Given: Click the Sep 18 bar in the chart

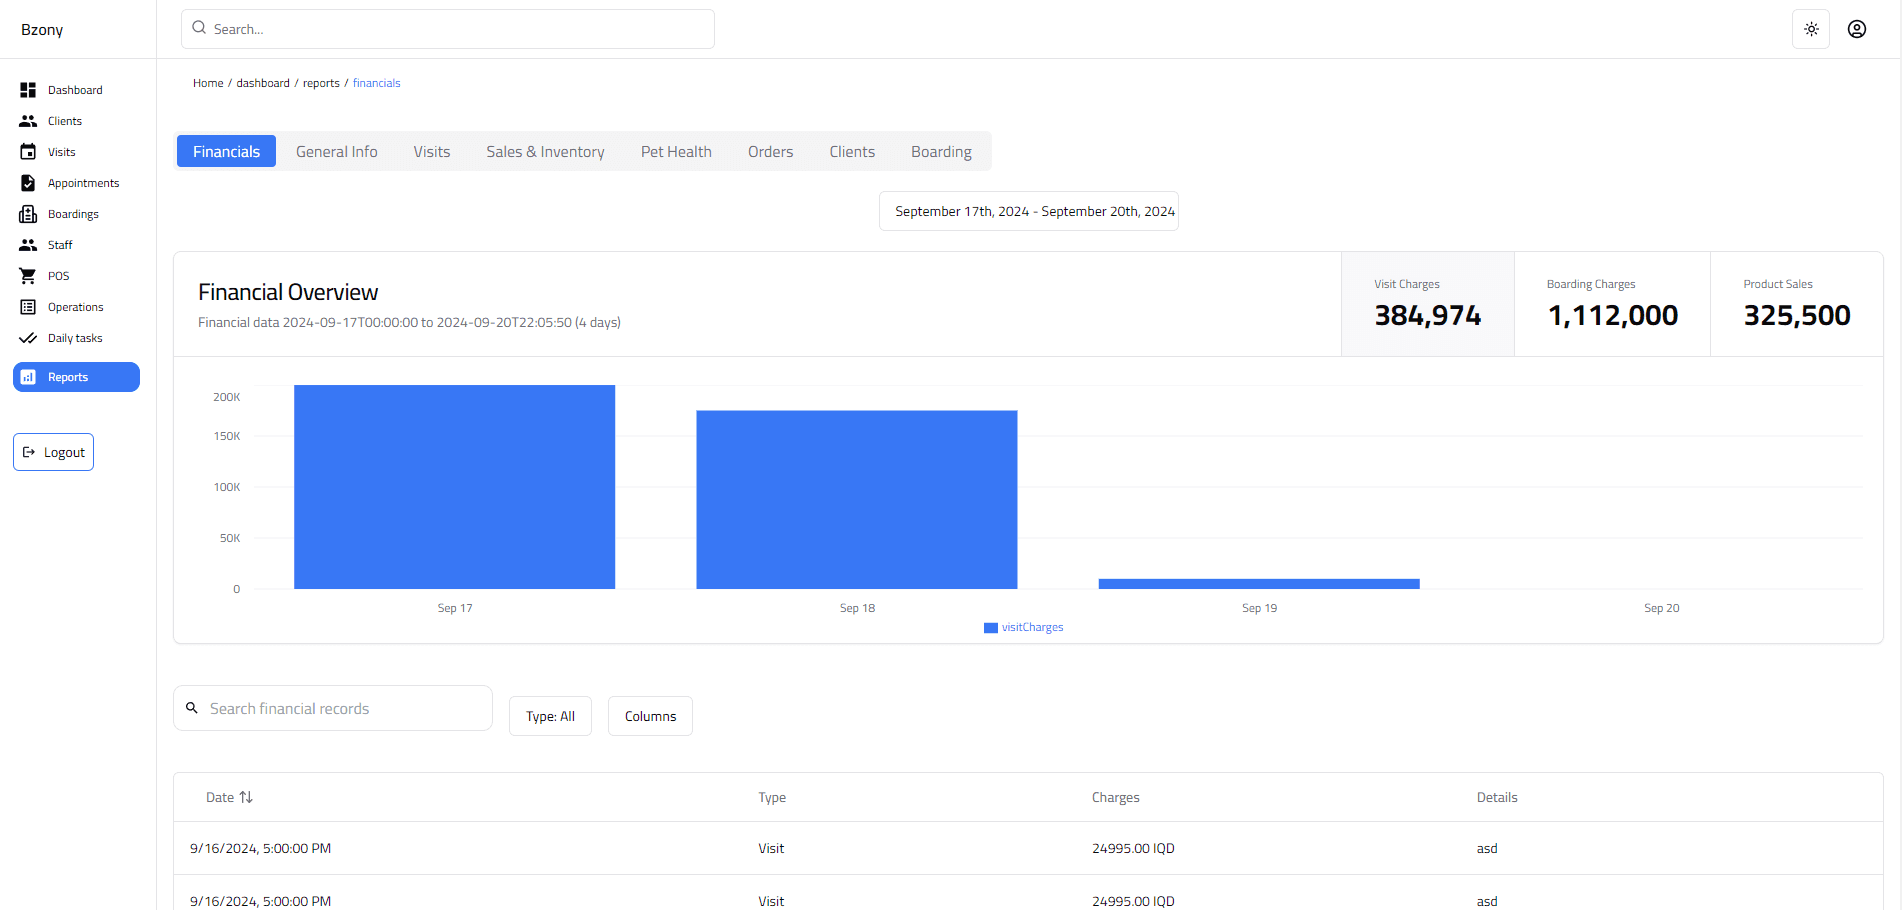Looking at the screenshot, I should click(857, 497).
